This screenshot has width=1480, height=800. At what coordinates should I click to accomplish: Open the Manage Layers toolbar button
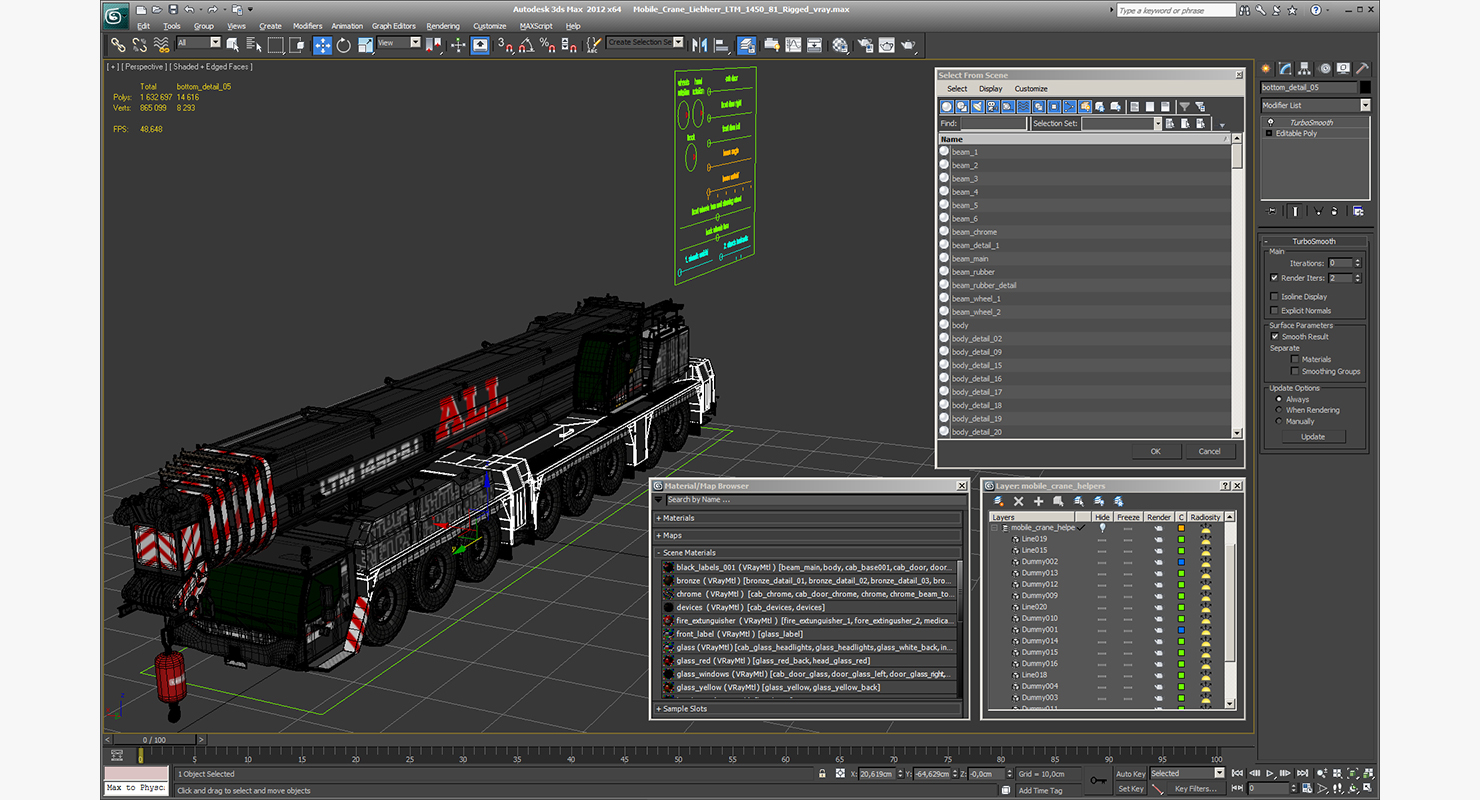tap(747, 45)
